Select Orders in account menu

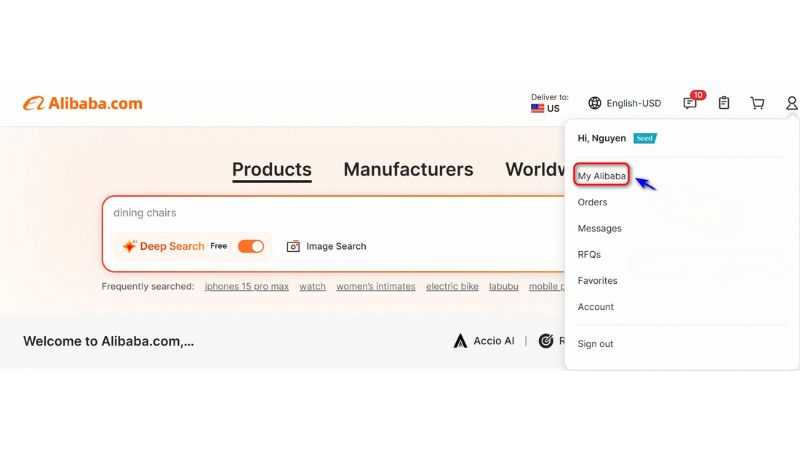592,202
